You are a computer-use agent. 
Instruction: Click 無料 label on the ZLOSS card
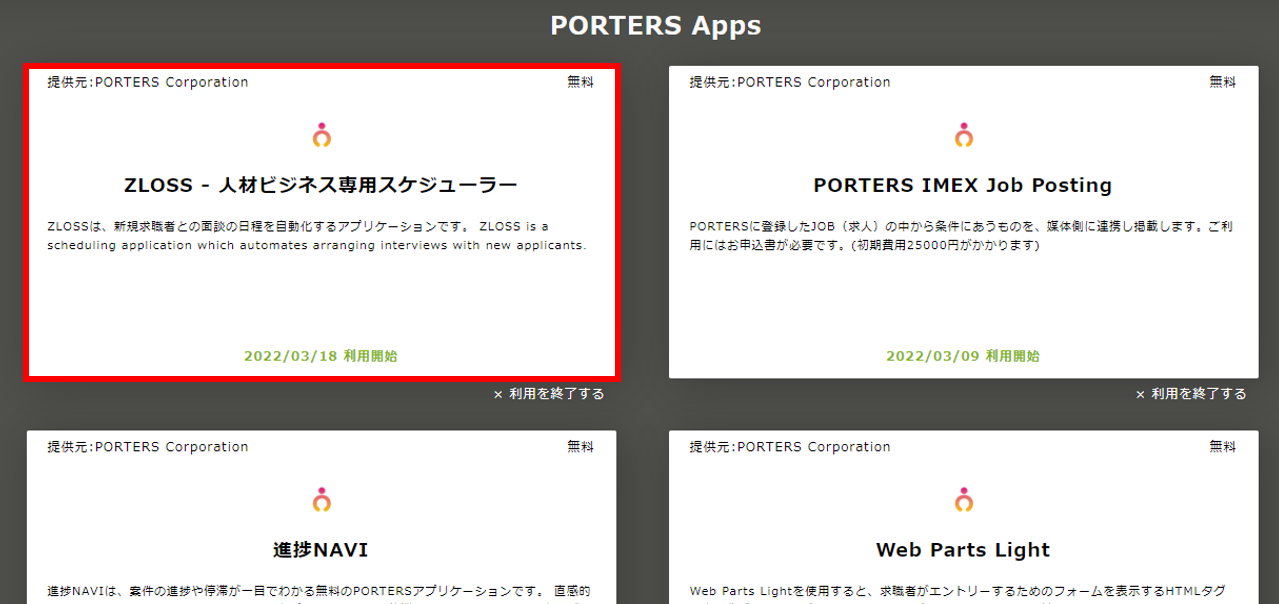point(581,82)
